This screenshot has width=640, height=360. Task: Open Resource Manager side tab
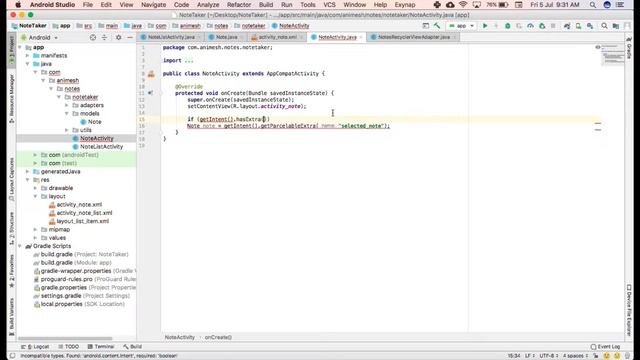[11, 98]
